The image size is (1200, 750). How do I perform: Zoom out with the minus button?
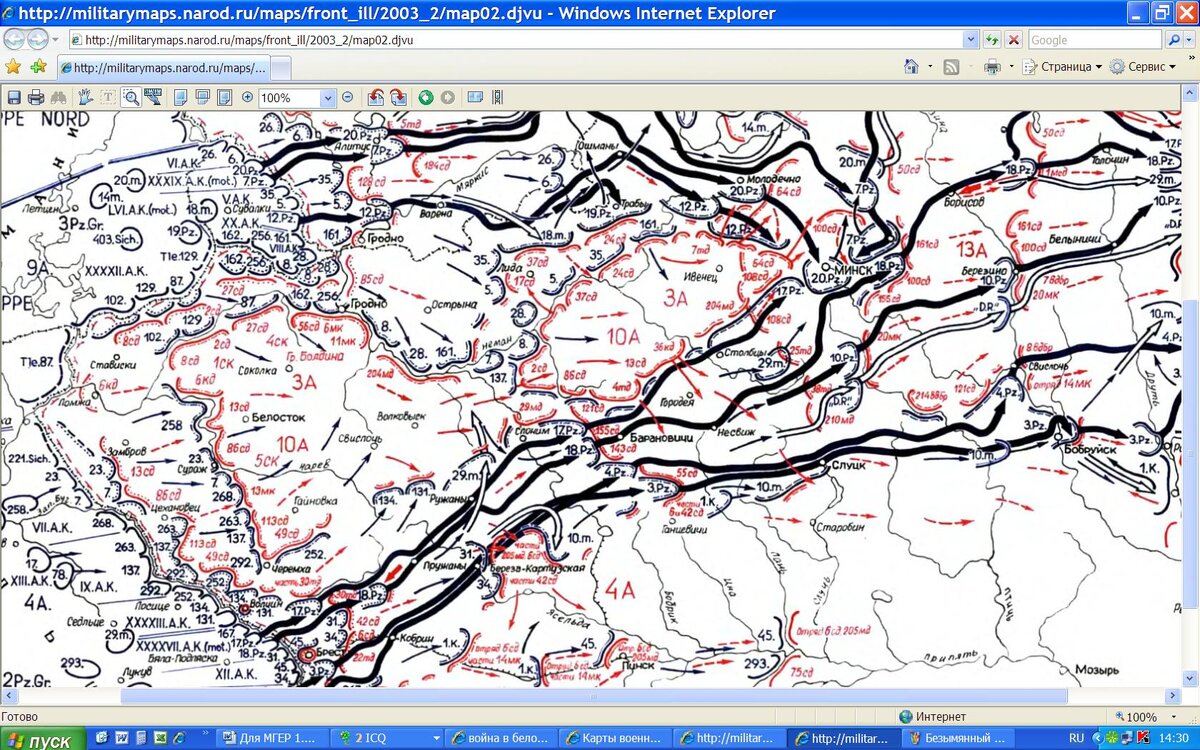[347, 98]
